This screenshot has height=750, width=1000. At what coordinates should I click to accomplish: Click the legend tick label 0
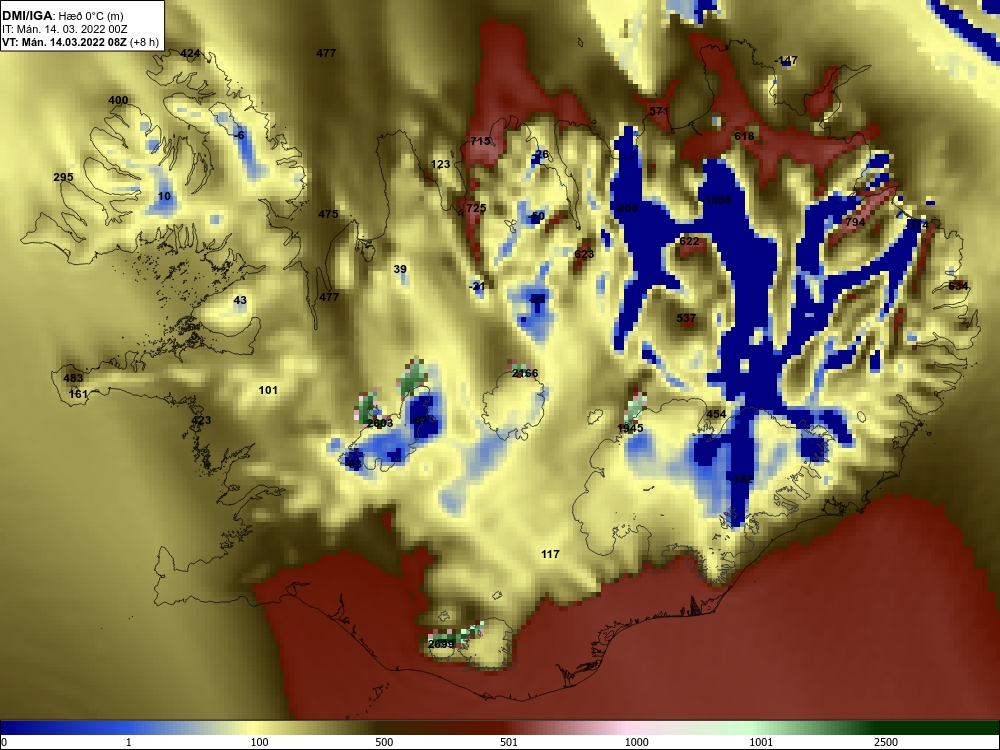click(x=4, y=742)
